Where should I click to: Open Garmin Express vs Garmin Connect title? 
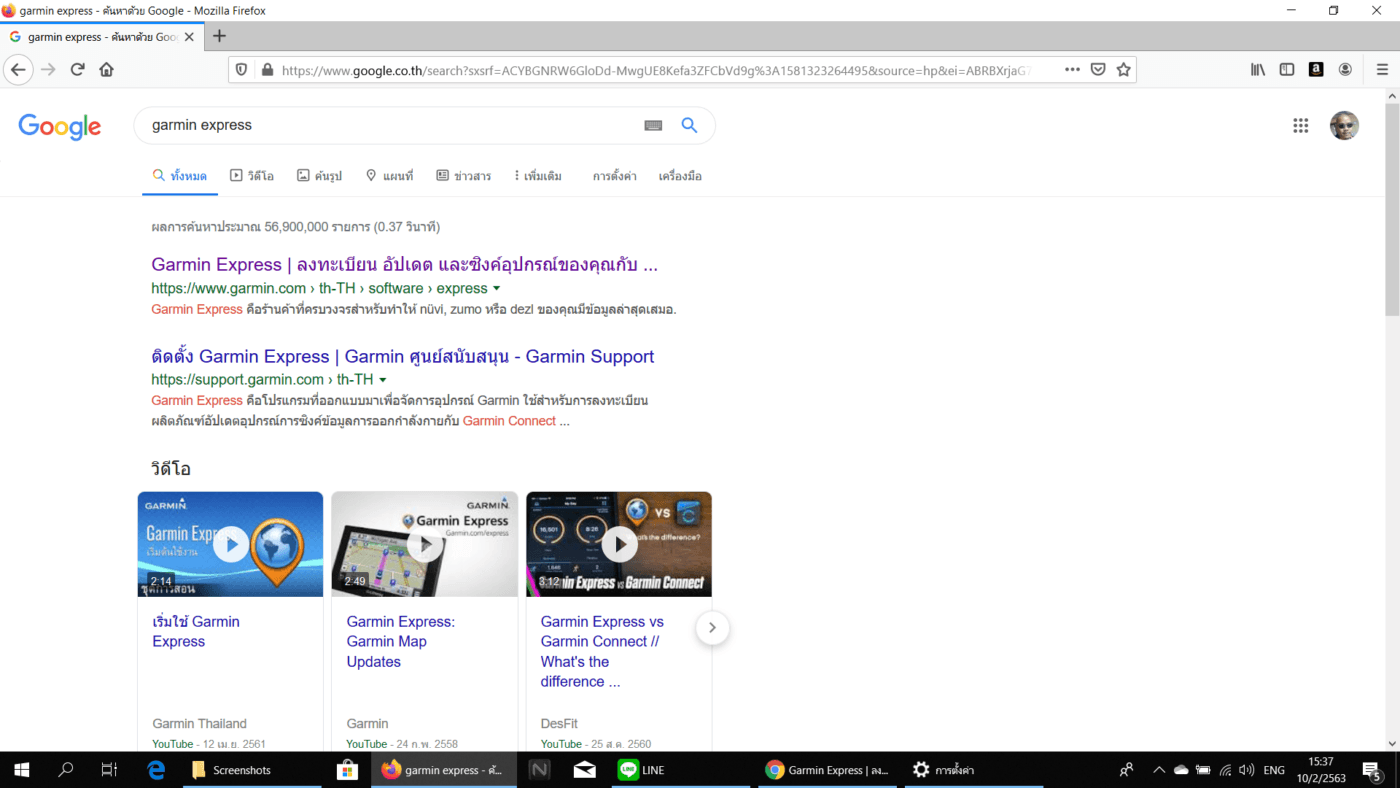(602, 652)
